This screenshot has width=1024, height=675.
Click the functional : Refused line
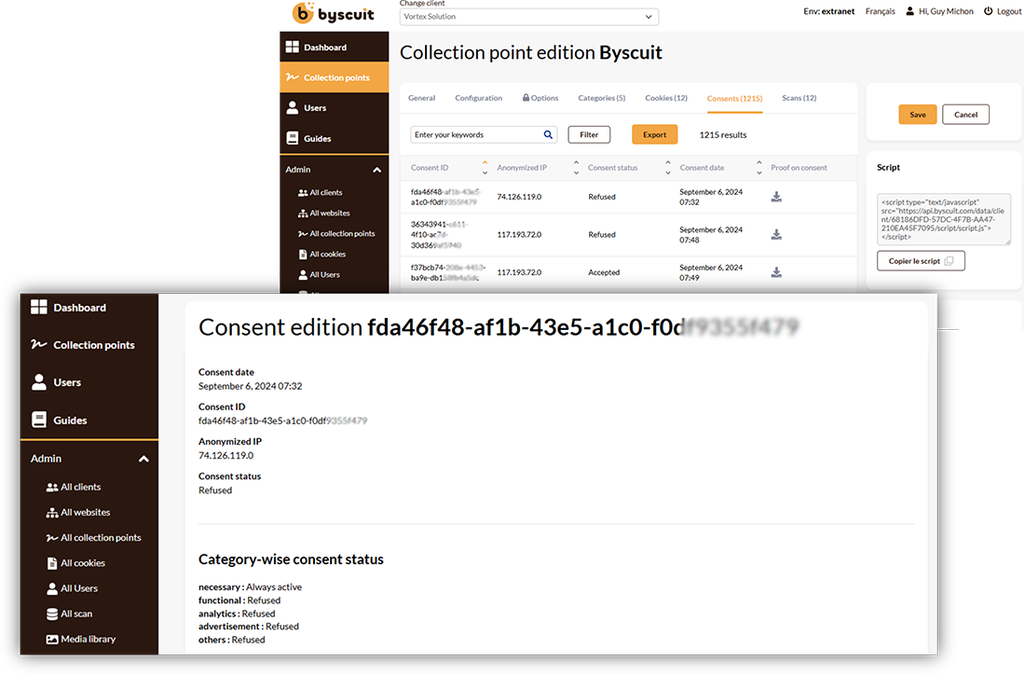[240, 600]
